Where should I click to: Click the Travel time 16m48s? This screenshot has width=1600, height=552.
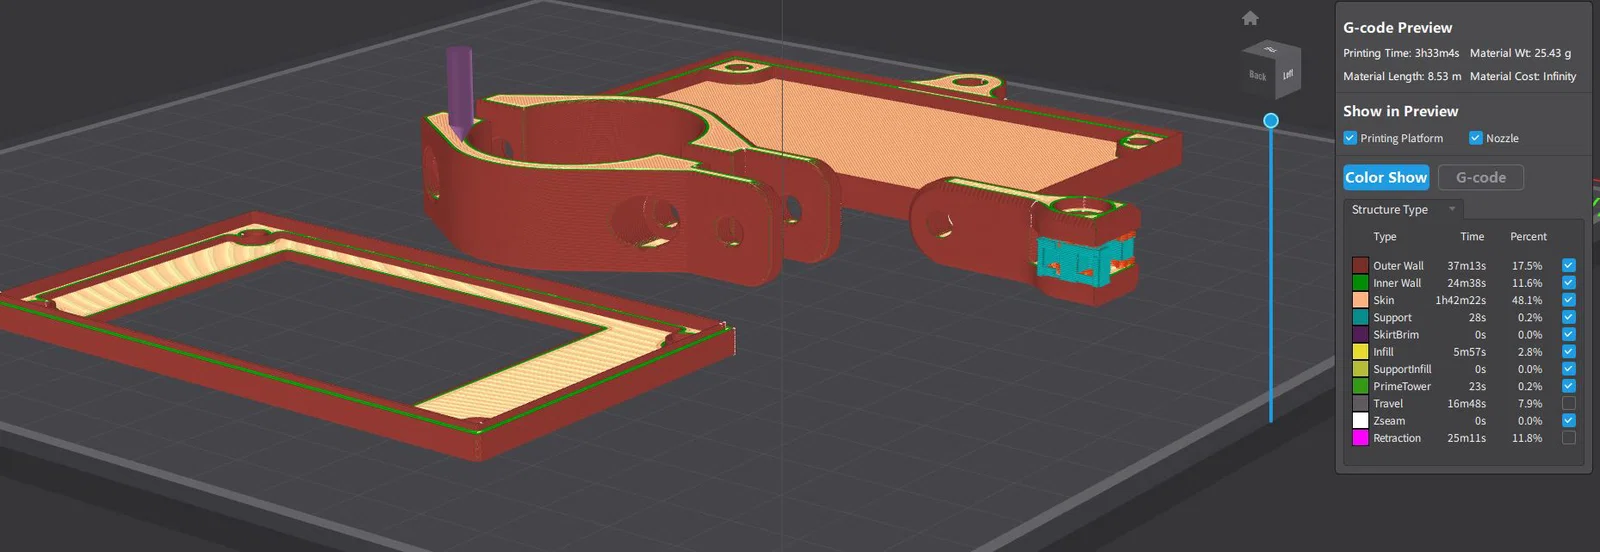click(1466, 404)
